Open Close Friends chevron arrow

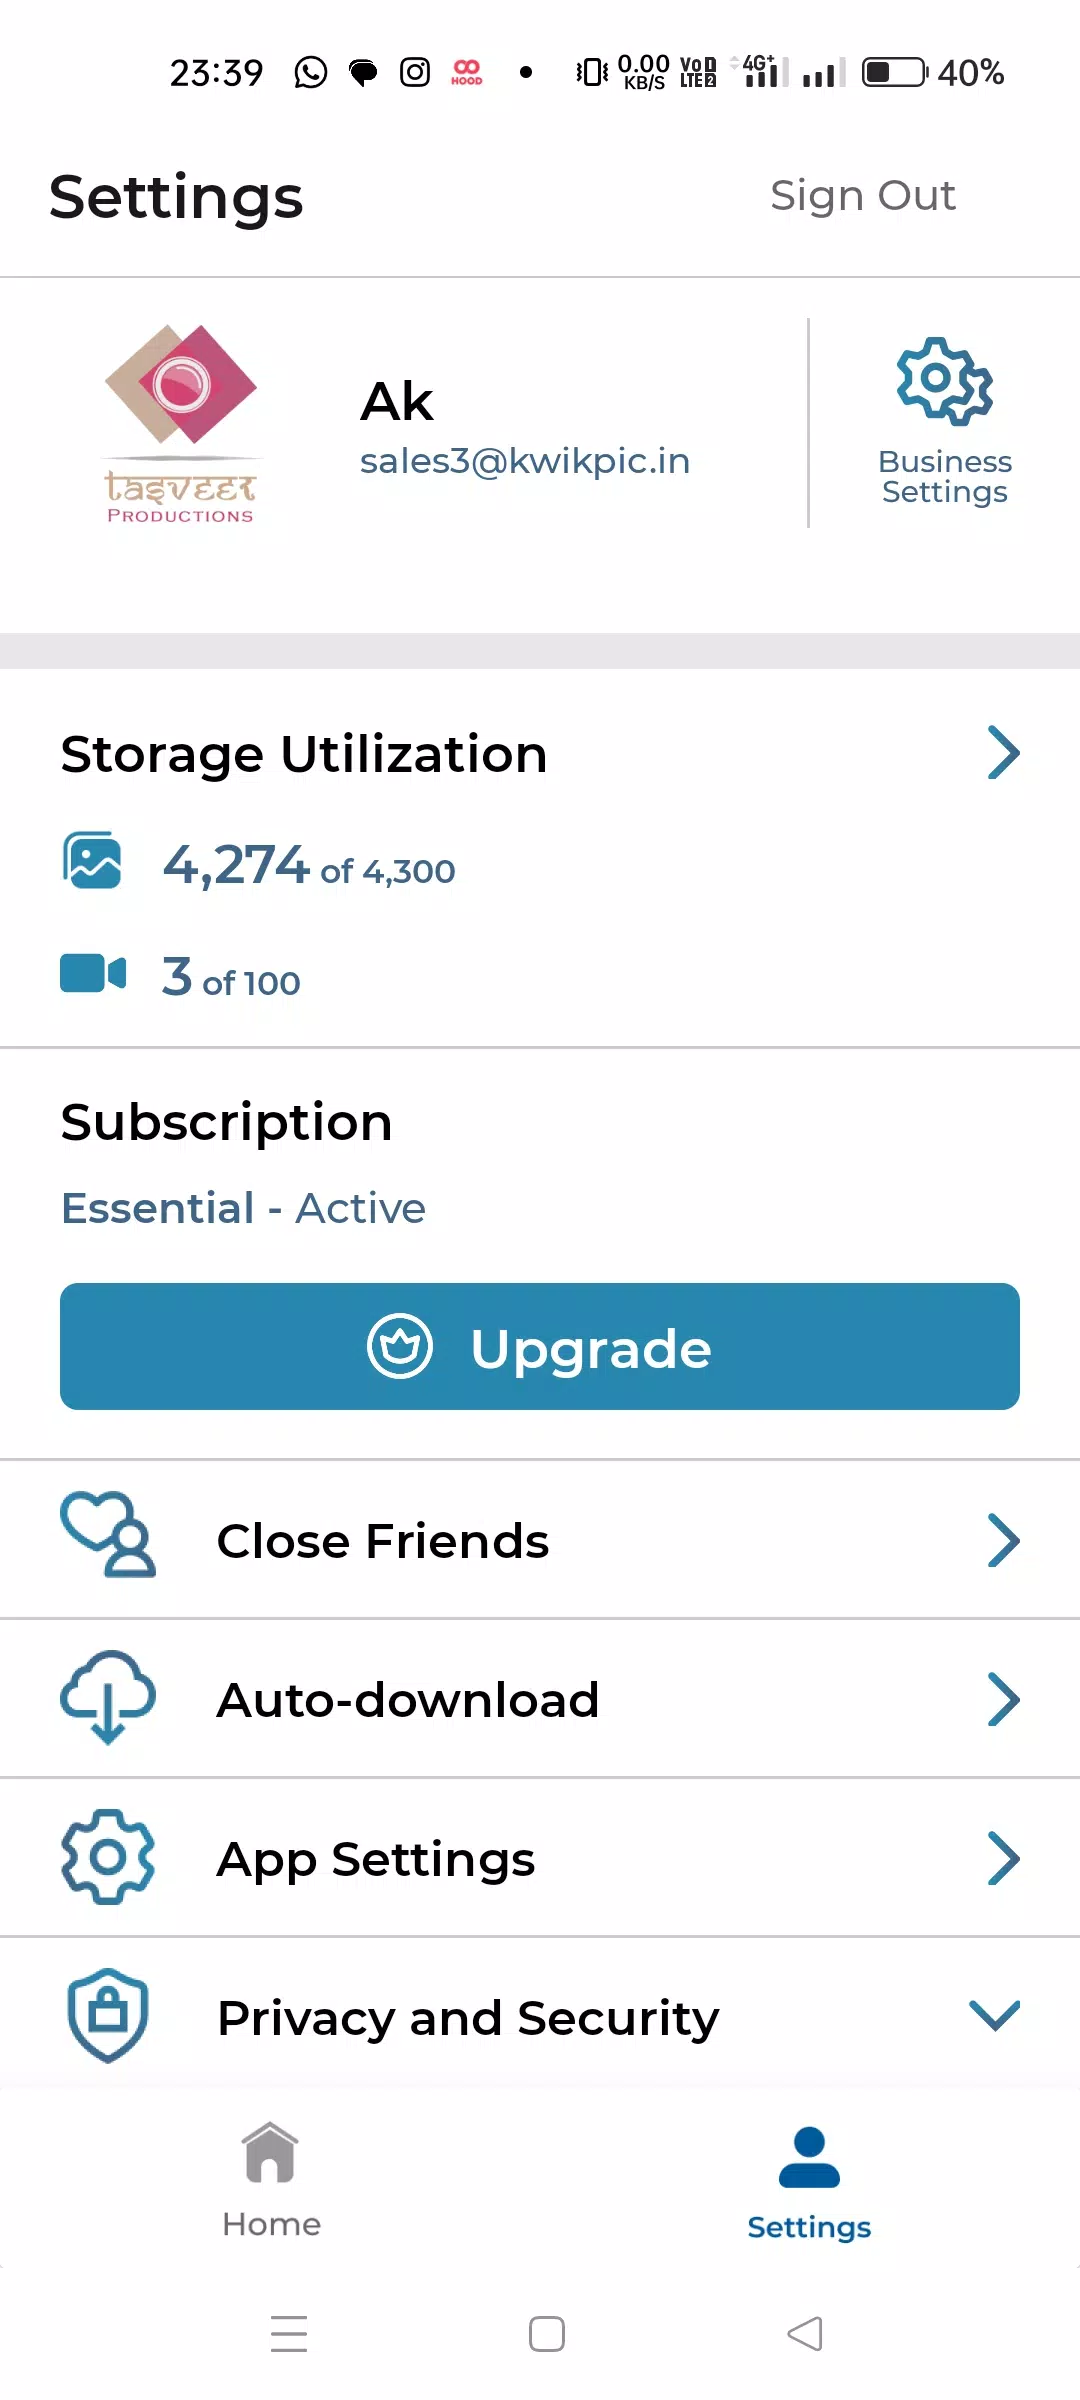(1003, 1540)
